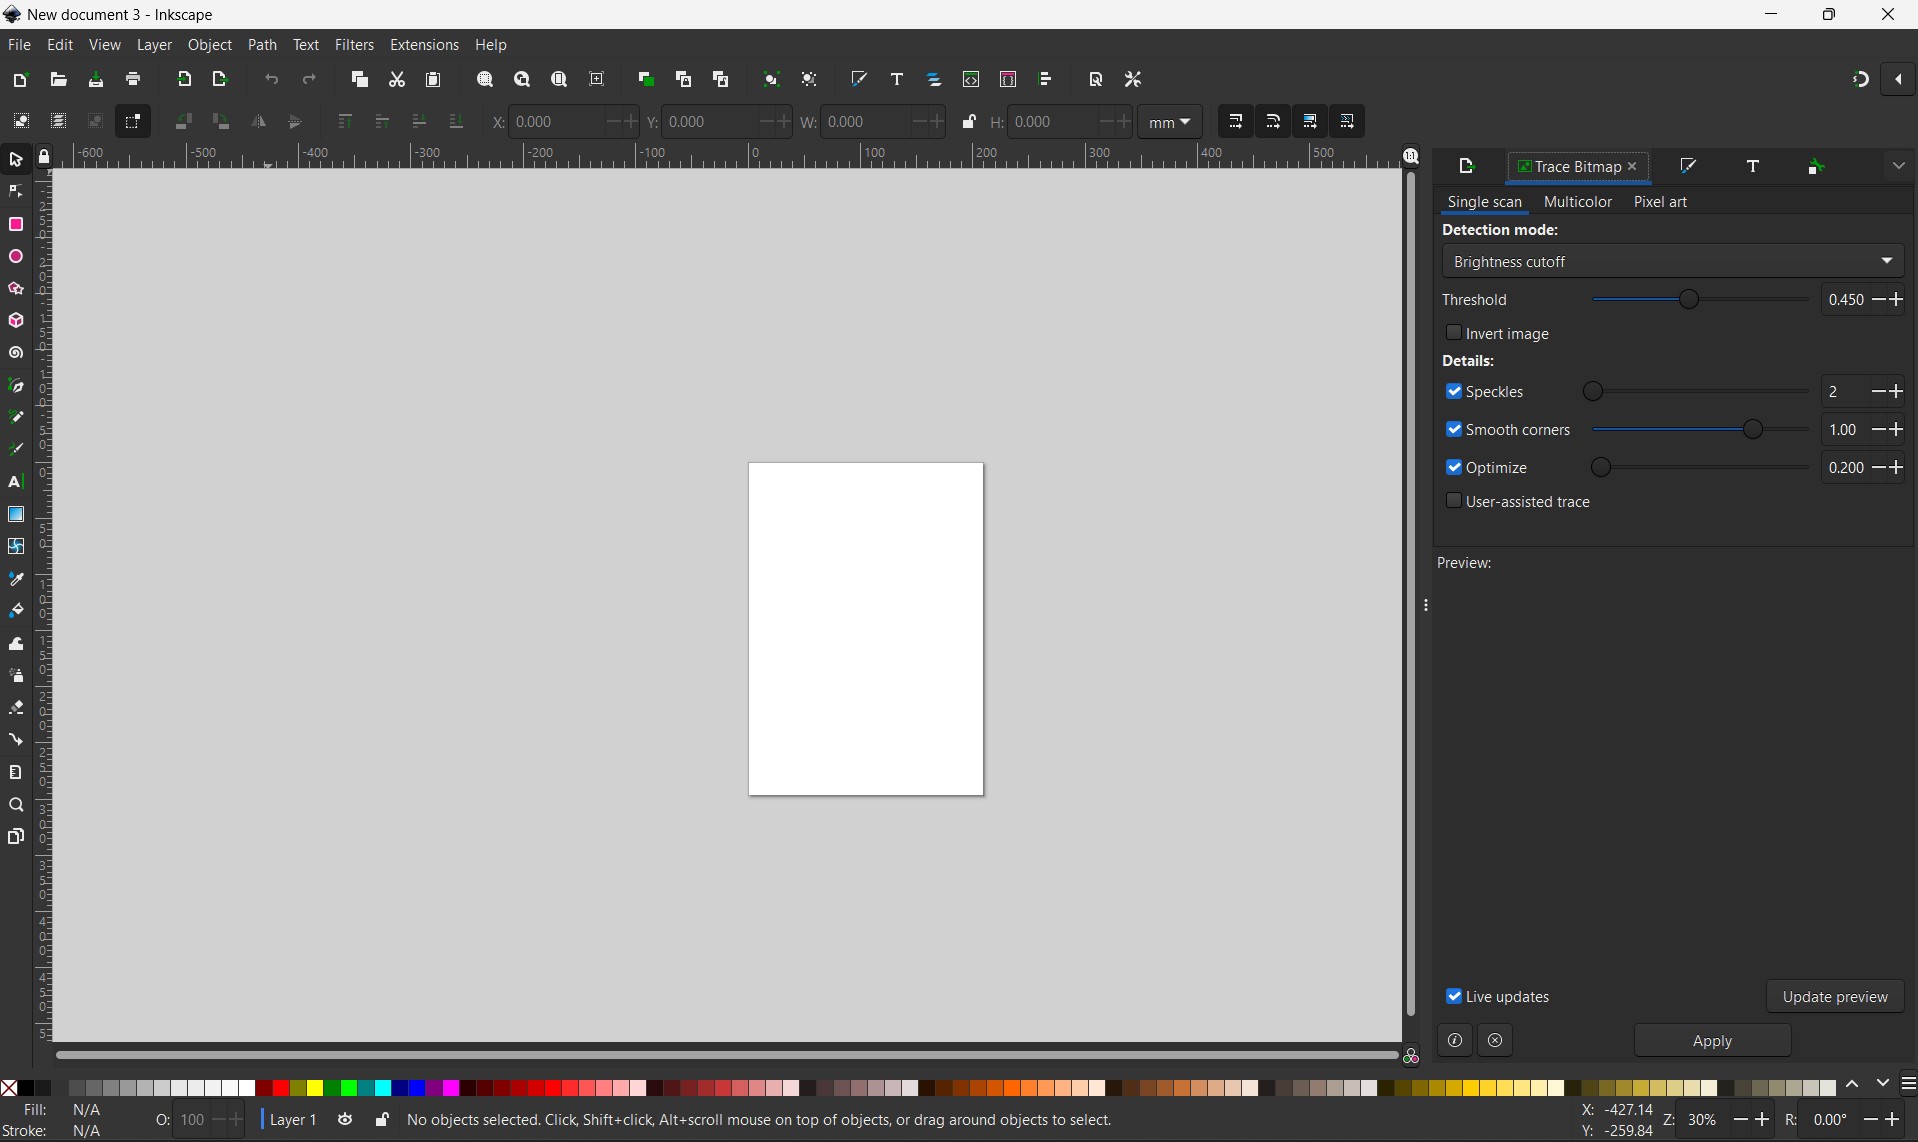The image size is (1918, 1142).
Task: Select the Rectangle tool
Action: coord(16,225)
